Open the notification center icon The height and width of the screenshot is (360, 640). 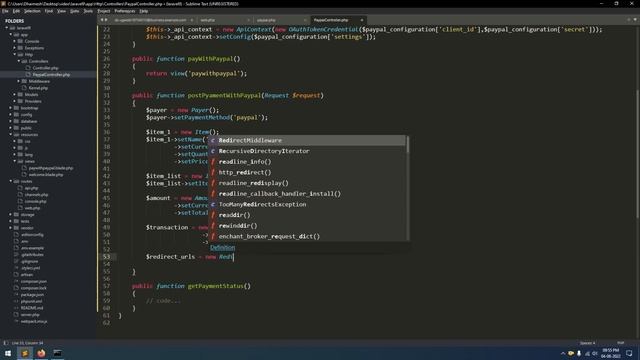pyautogui.click(x=629, y=353)
